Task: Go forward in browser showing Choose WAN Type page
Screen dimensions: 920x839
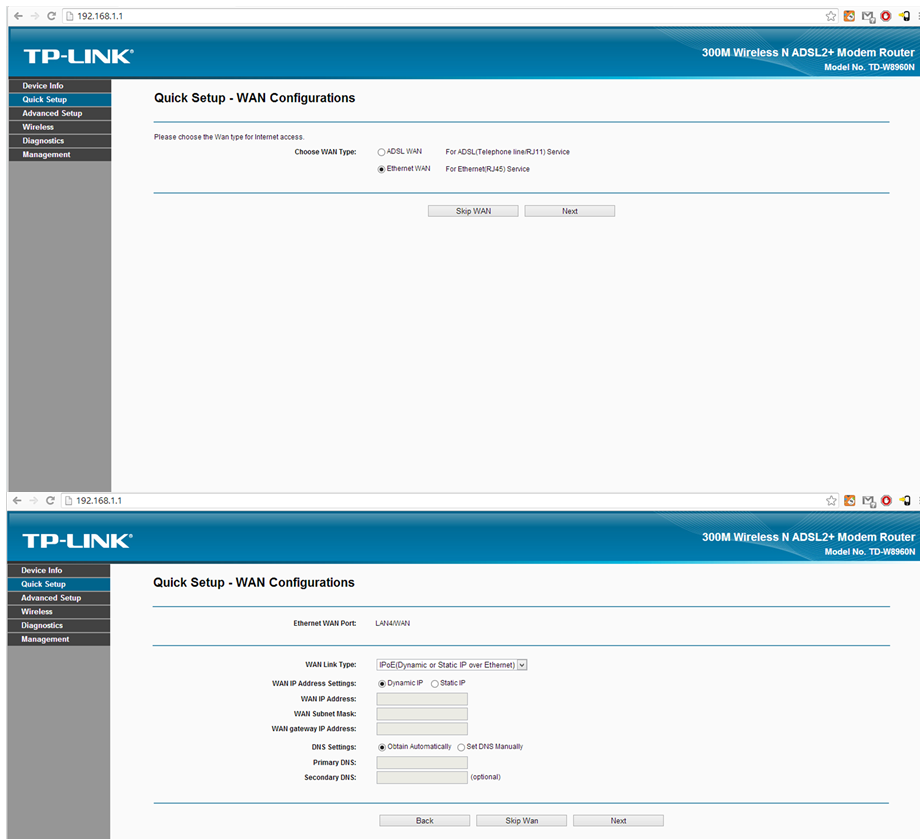Action: [35, 16]
